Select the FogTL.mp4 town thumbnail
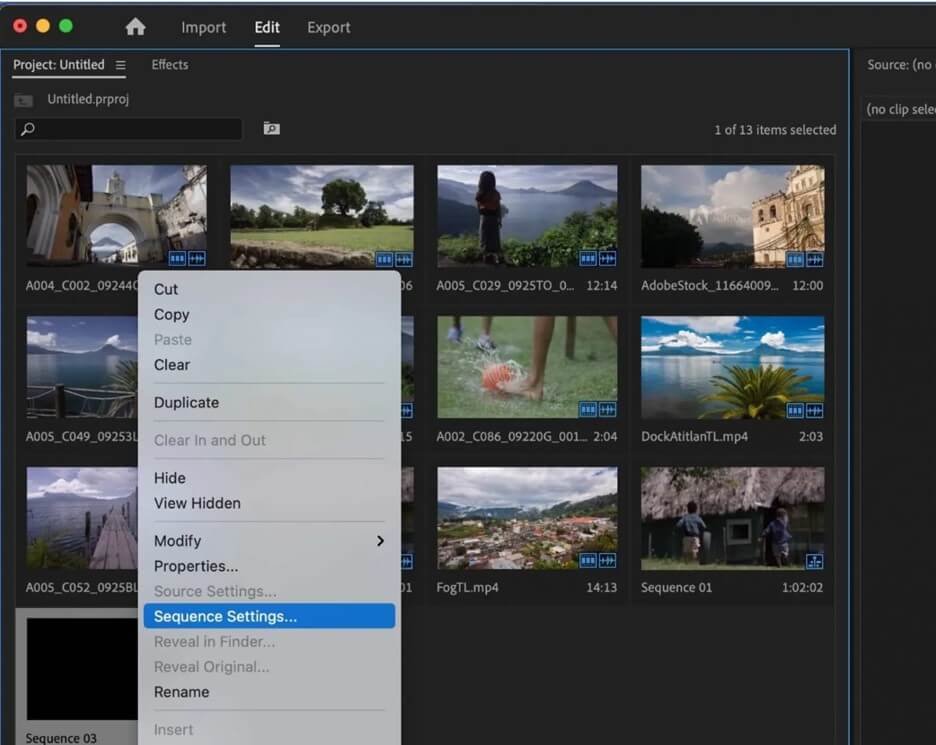 [527, 518]
